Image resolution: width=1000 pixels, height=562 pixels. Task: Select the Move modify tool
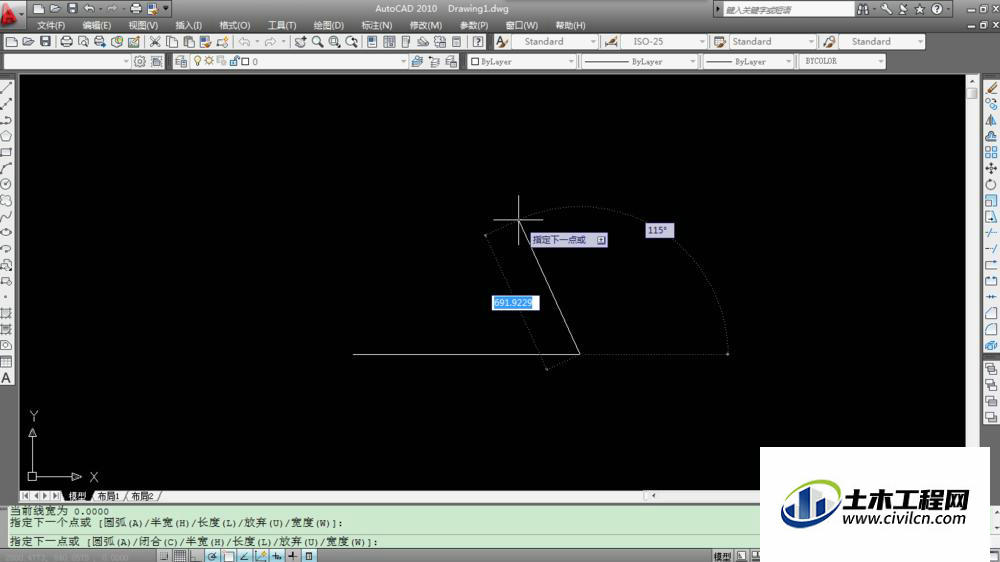(x=991, y=168)
